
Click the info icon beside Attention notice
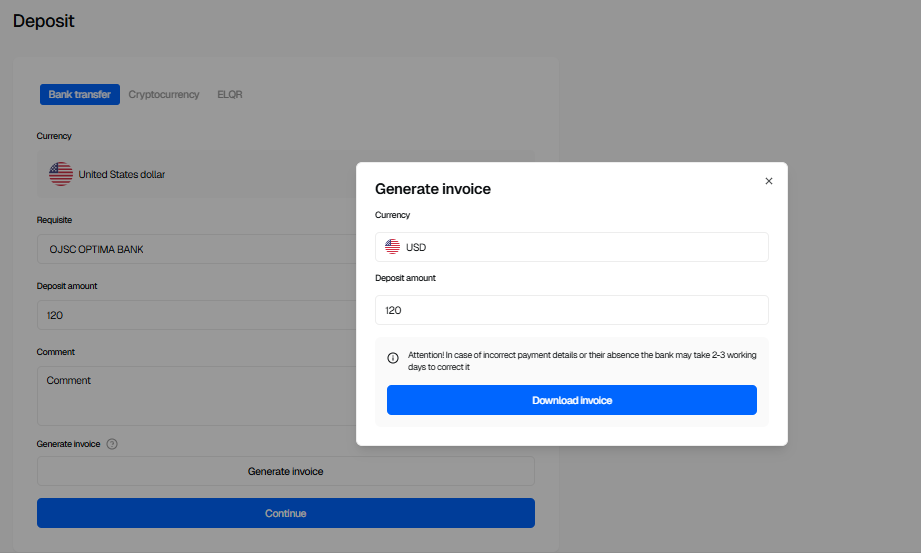point(393,358)
